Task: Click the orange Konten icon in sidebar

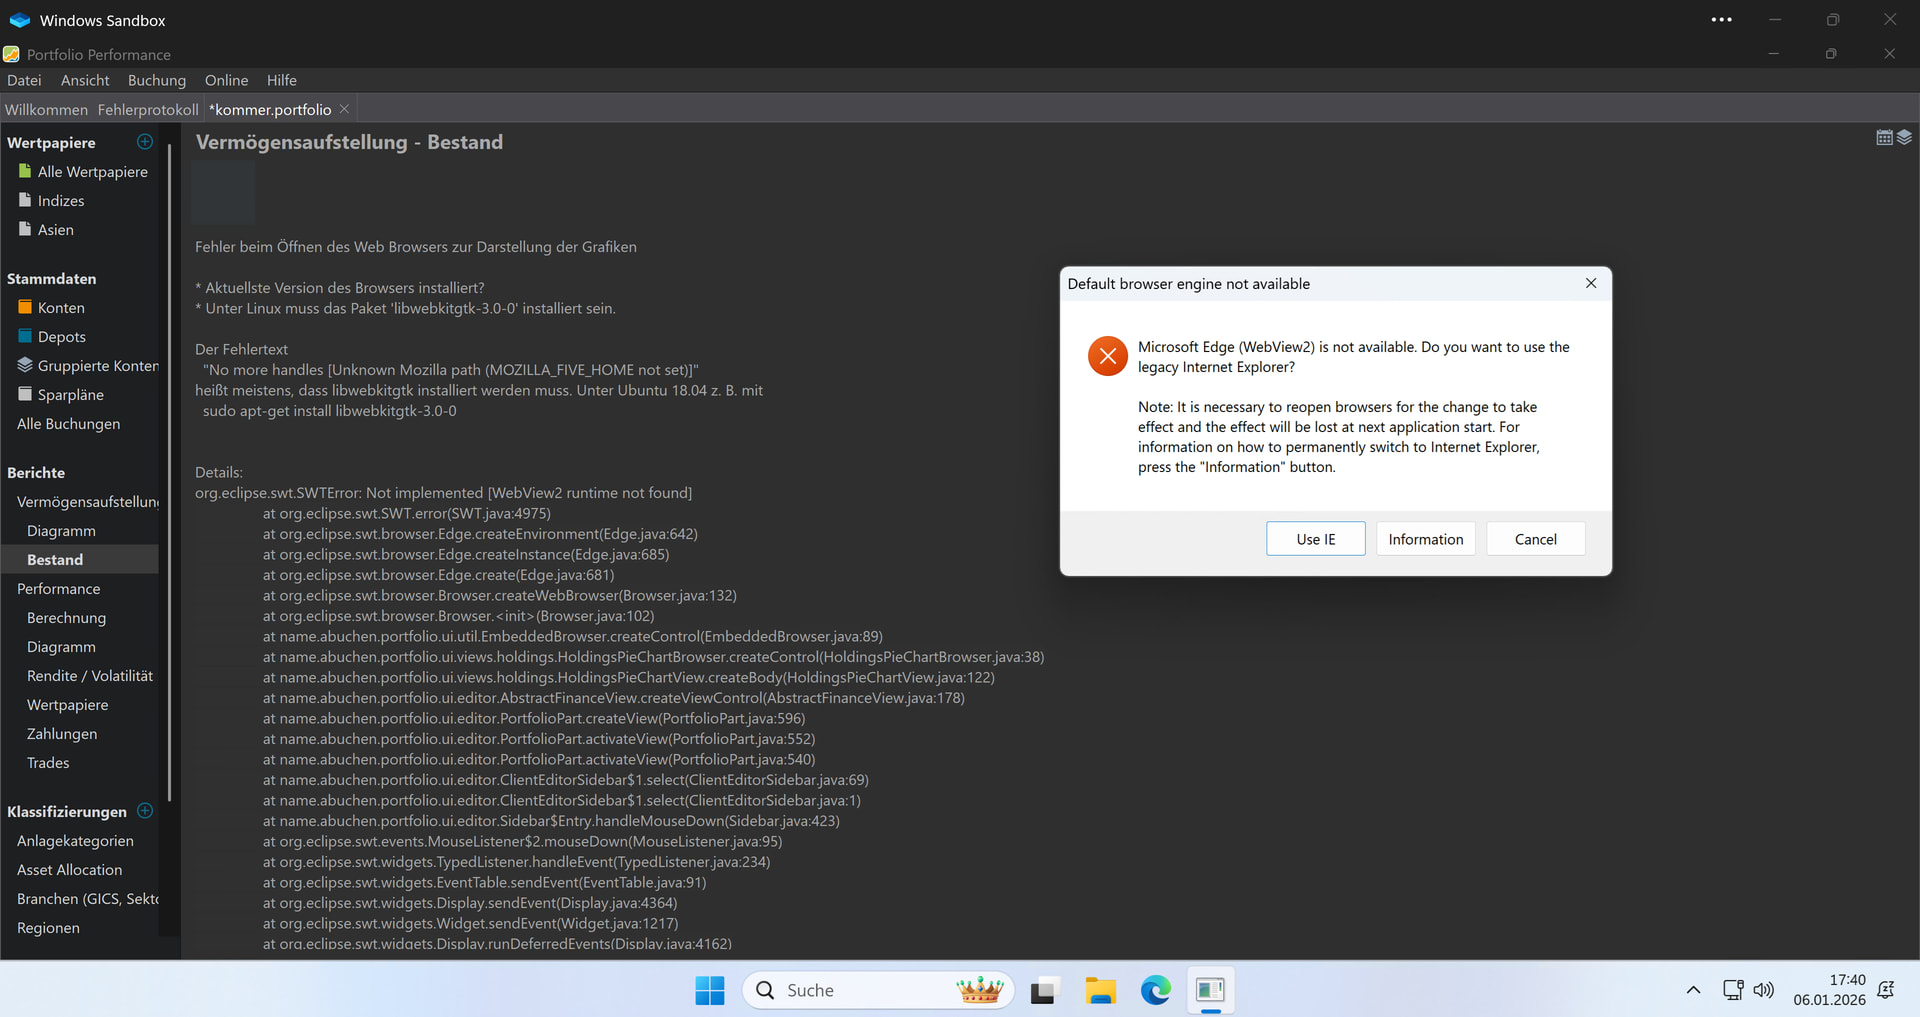Action: tap(25, 308)
